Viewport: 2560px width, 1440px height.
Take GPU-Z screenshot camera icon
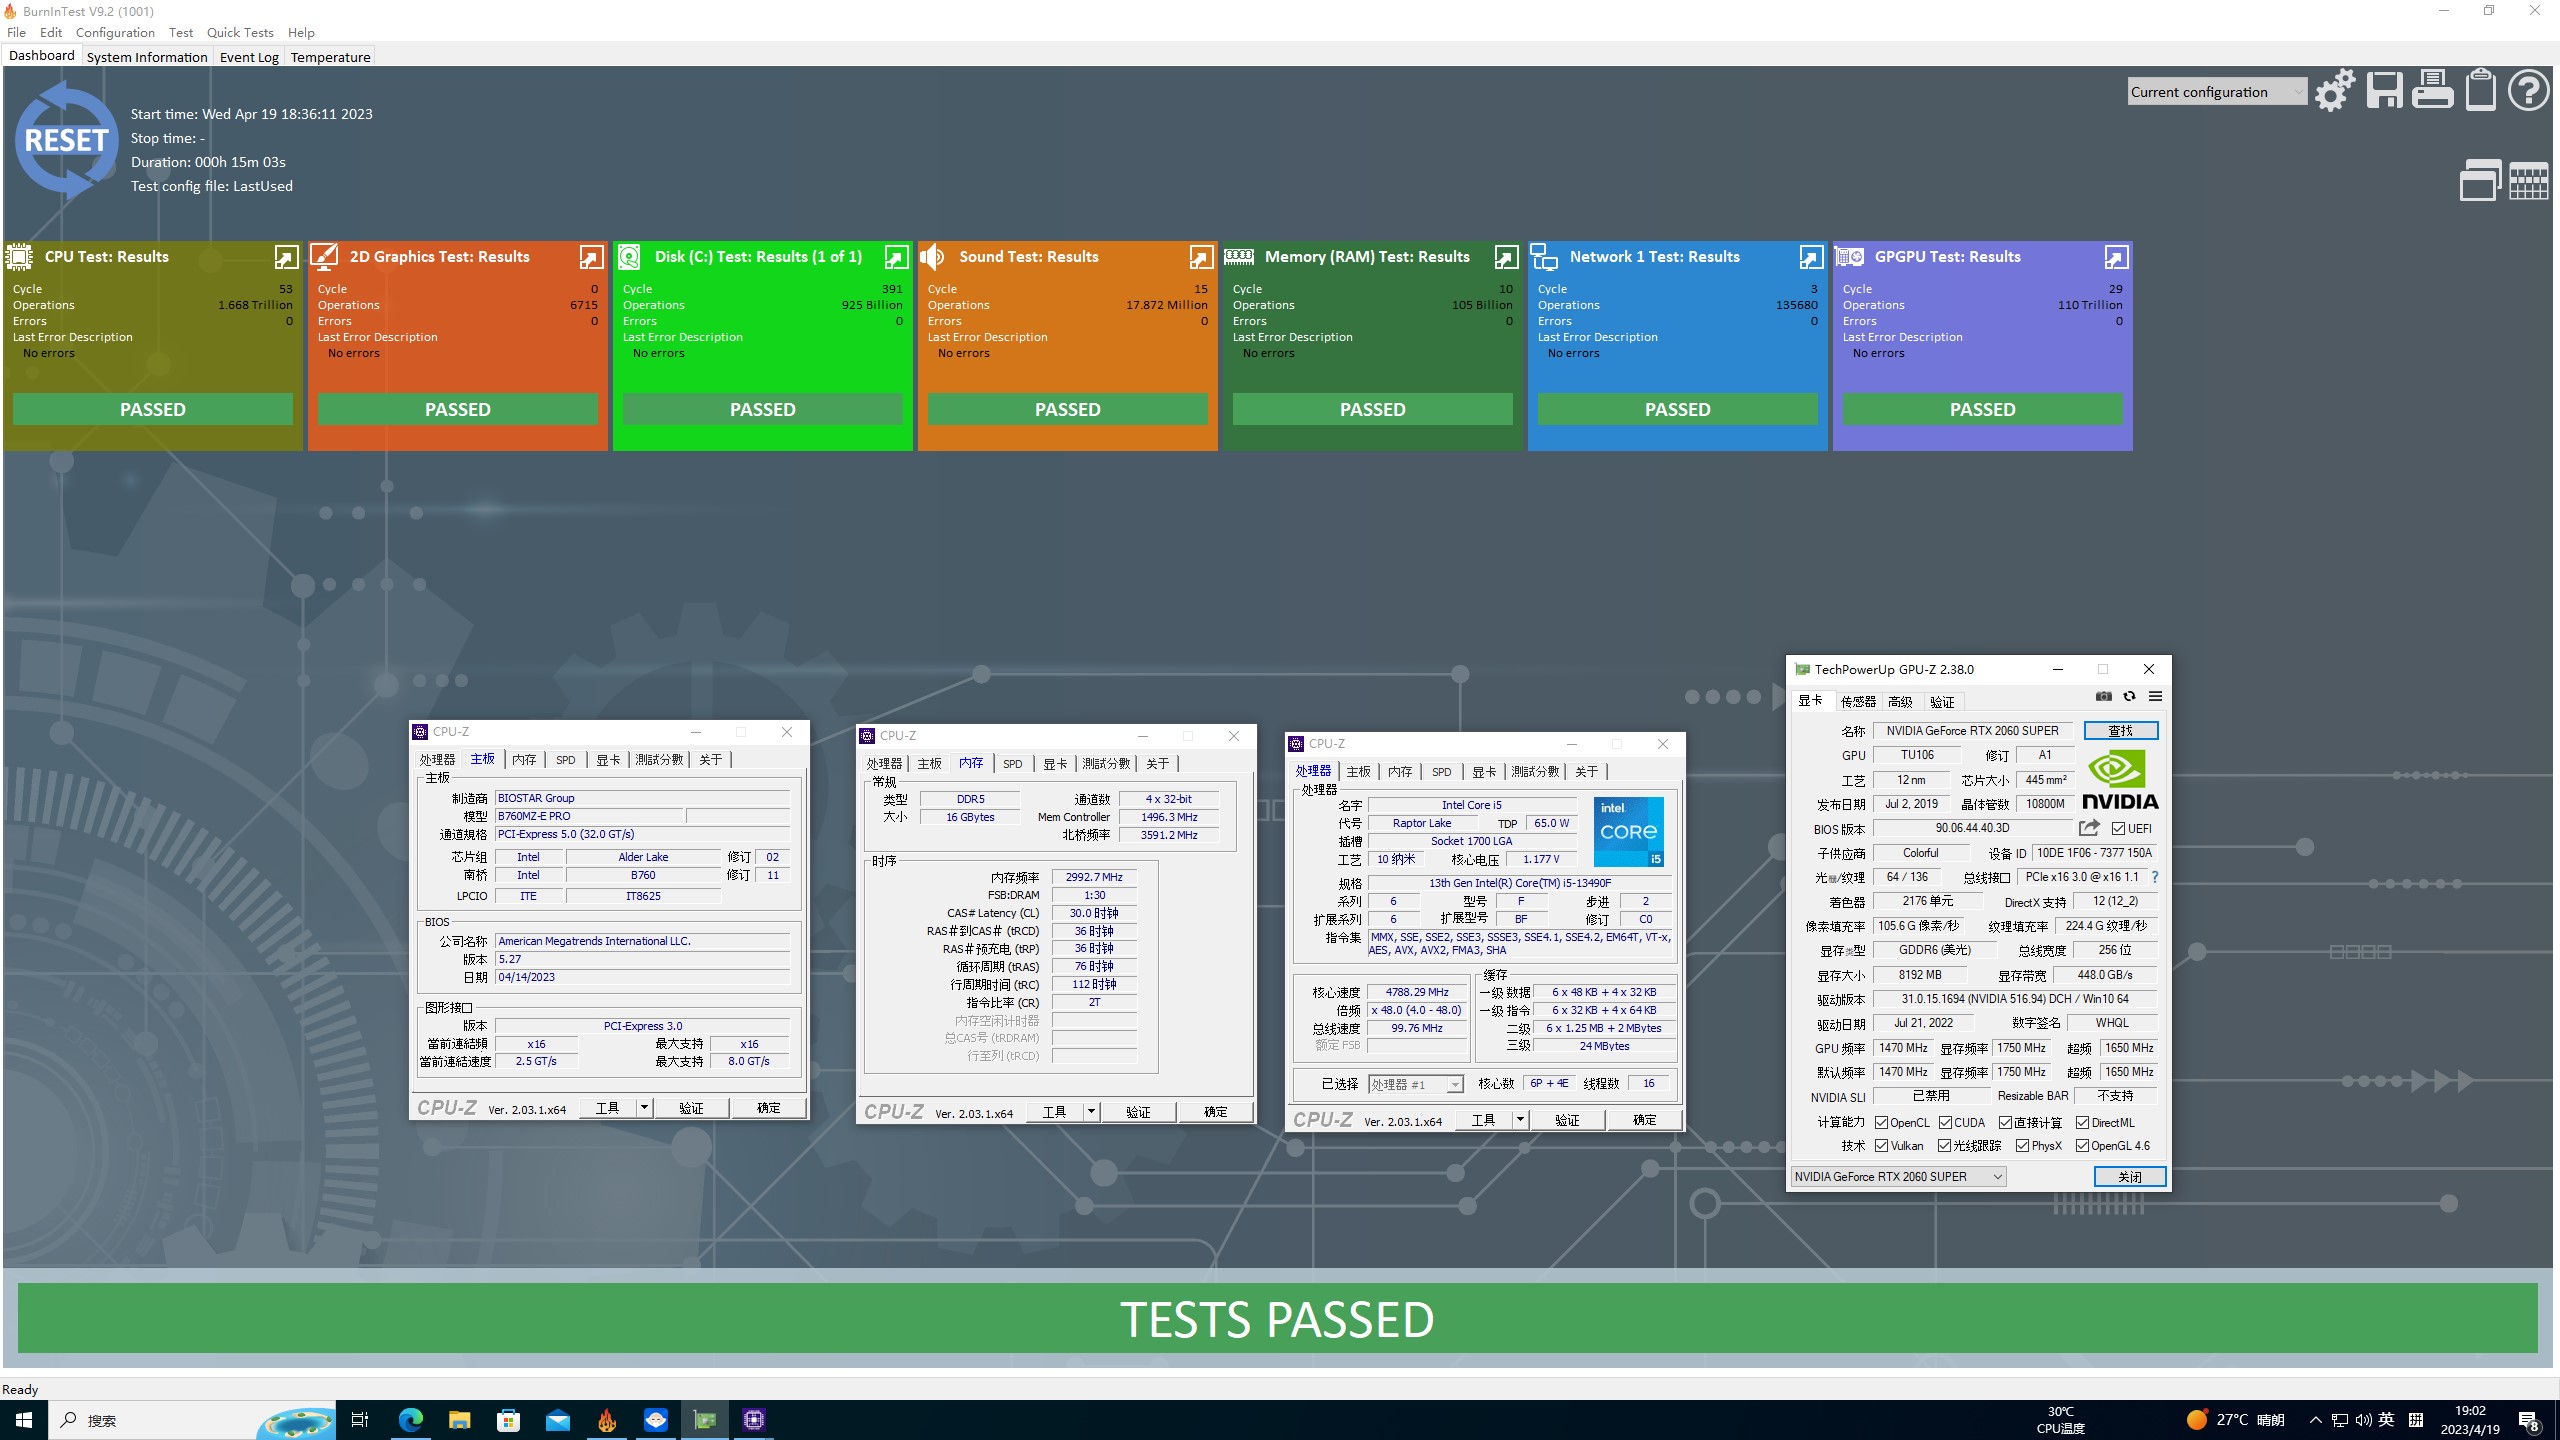click(x=2104, y=696)
